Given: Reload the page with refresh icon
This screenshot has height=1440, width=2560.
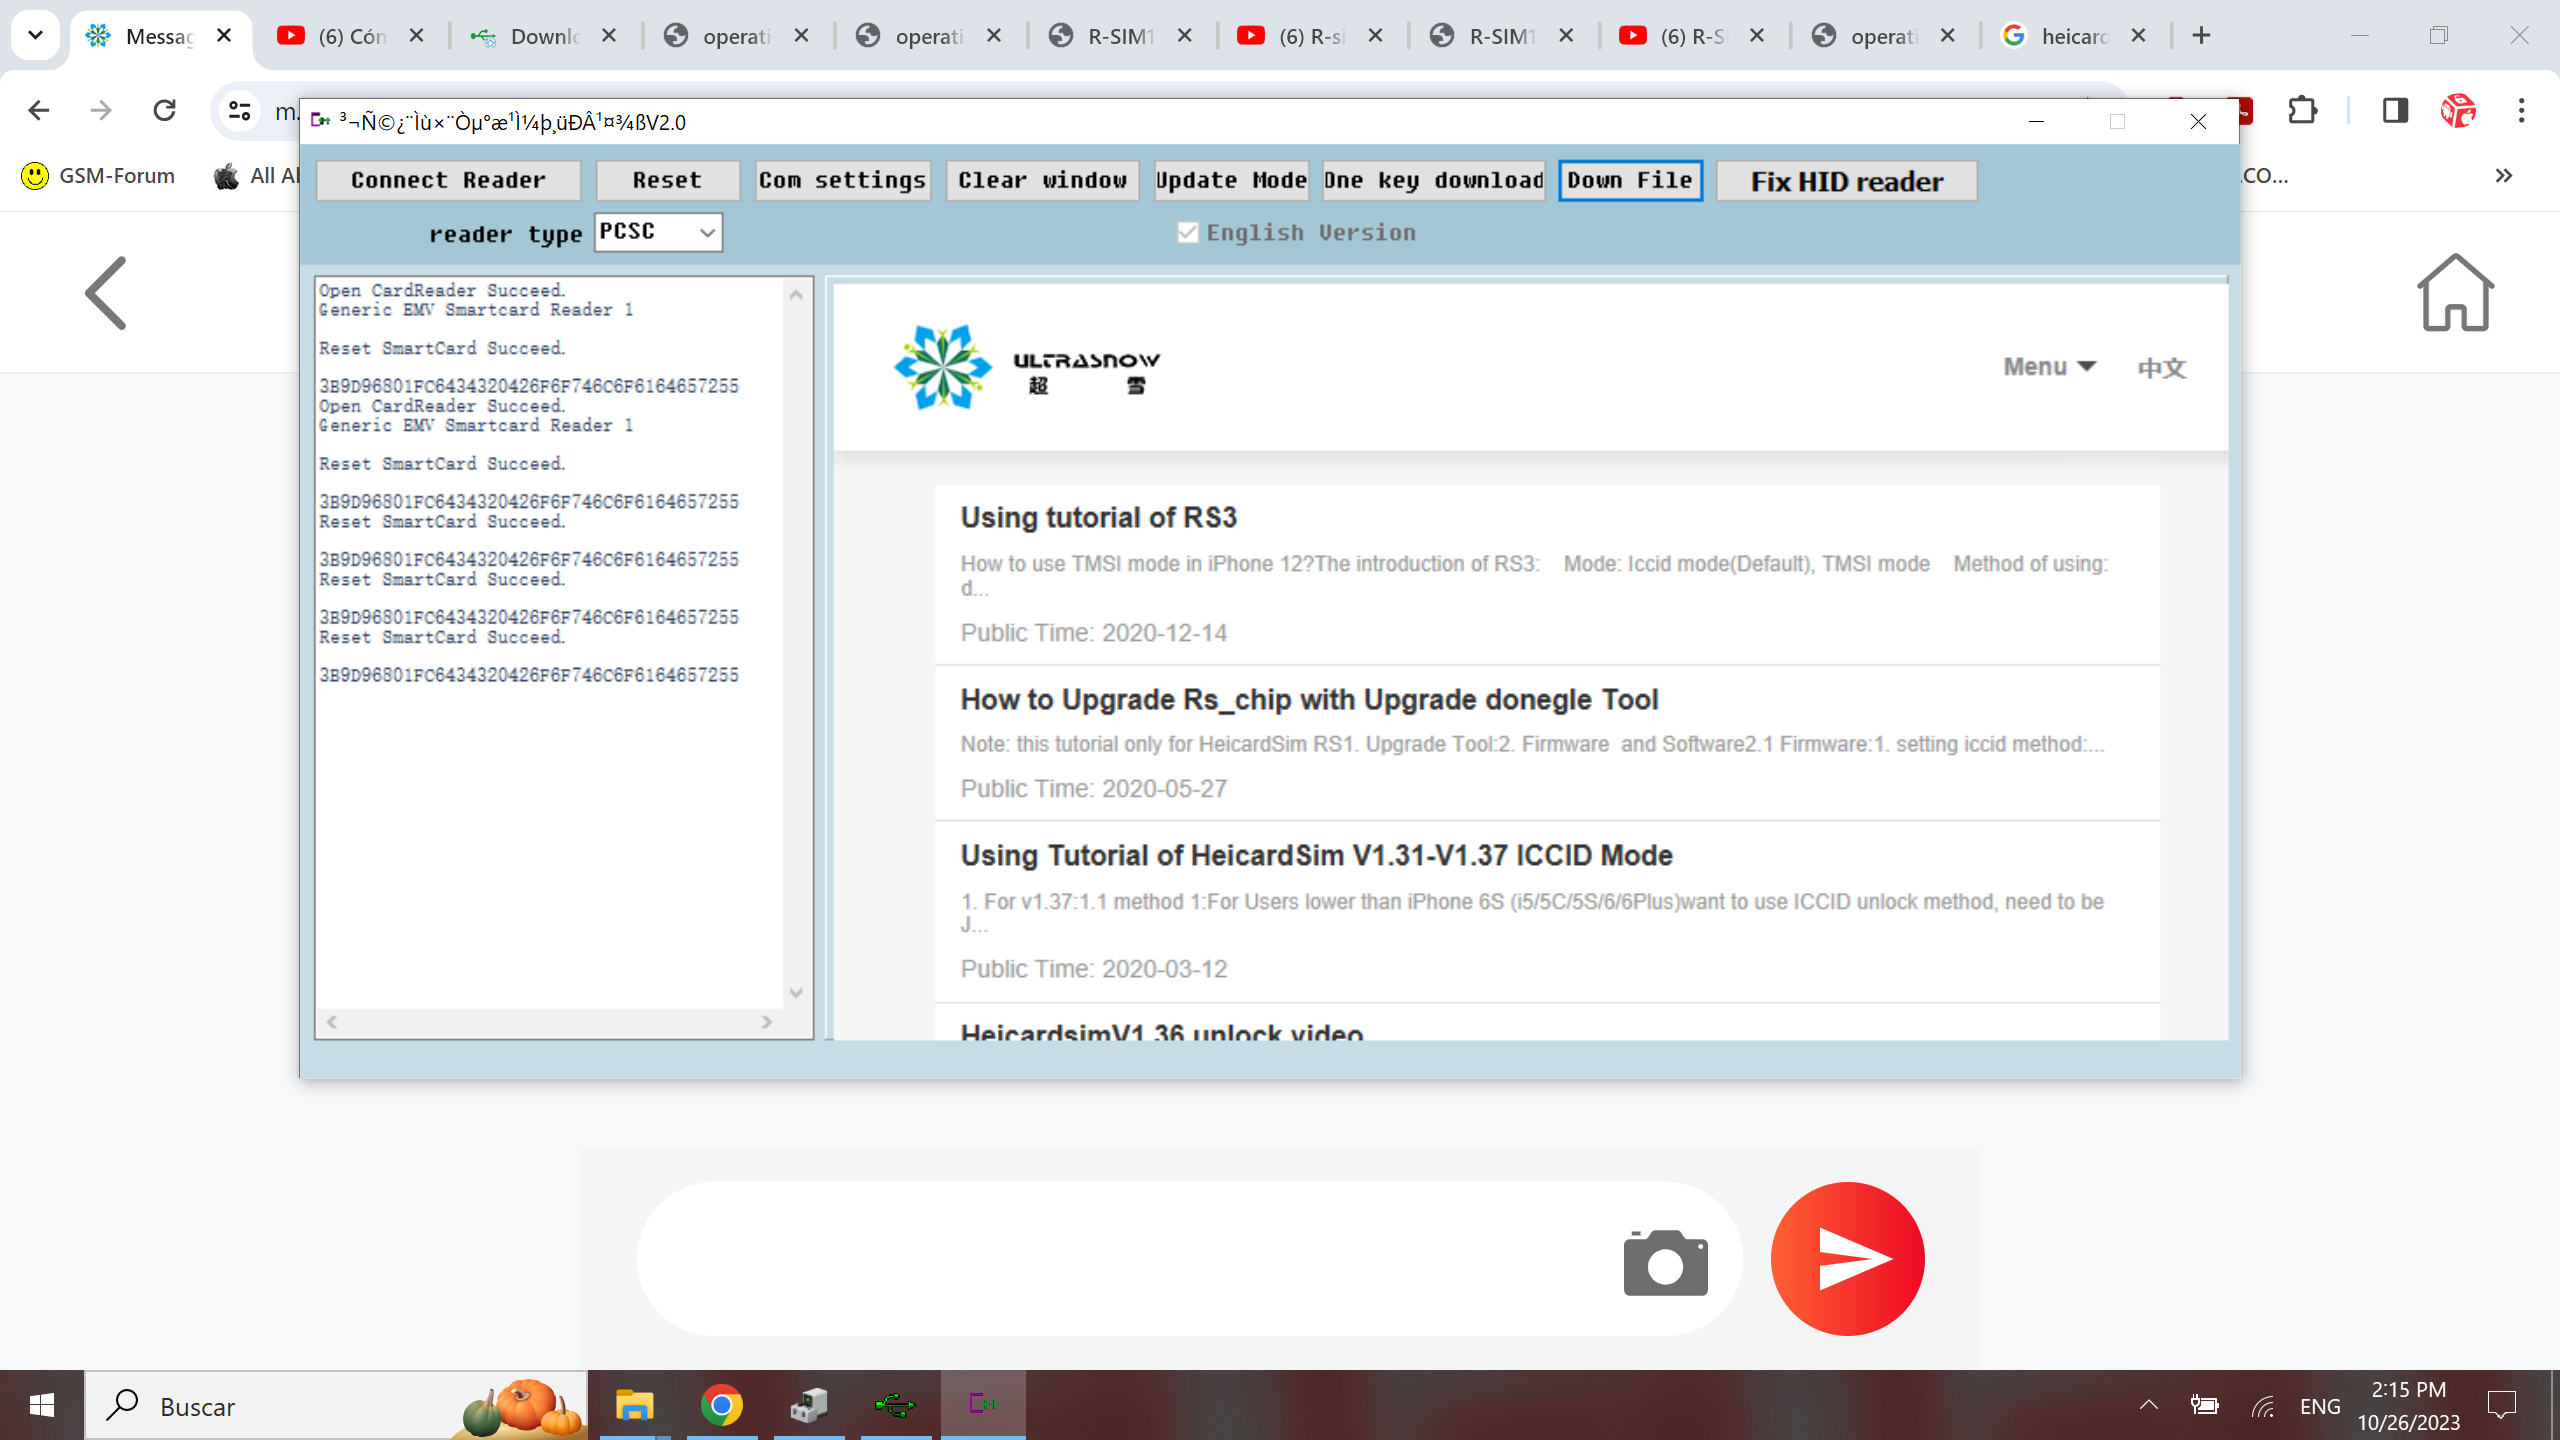Looking at the screenshot, I should tap(165, 110).
